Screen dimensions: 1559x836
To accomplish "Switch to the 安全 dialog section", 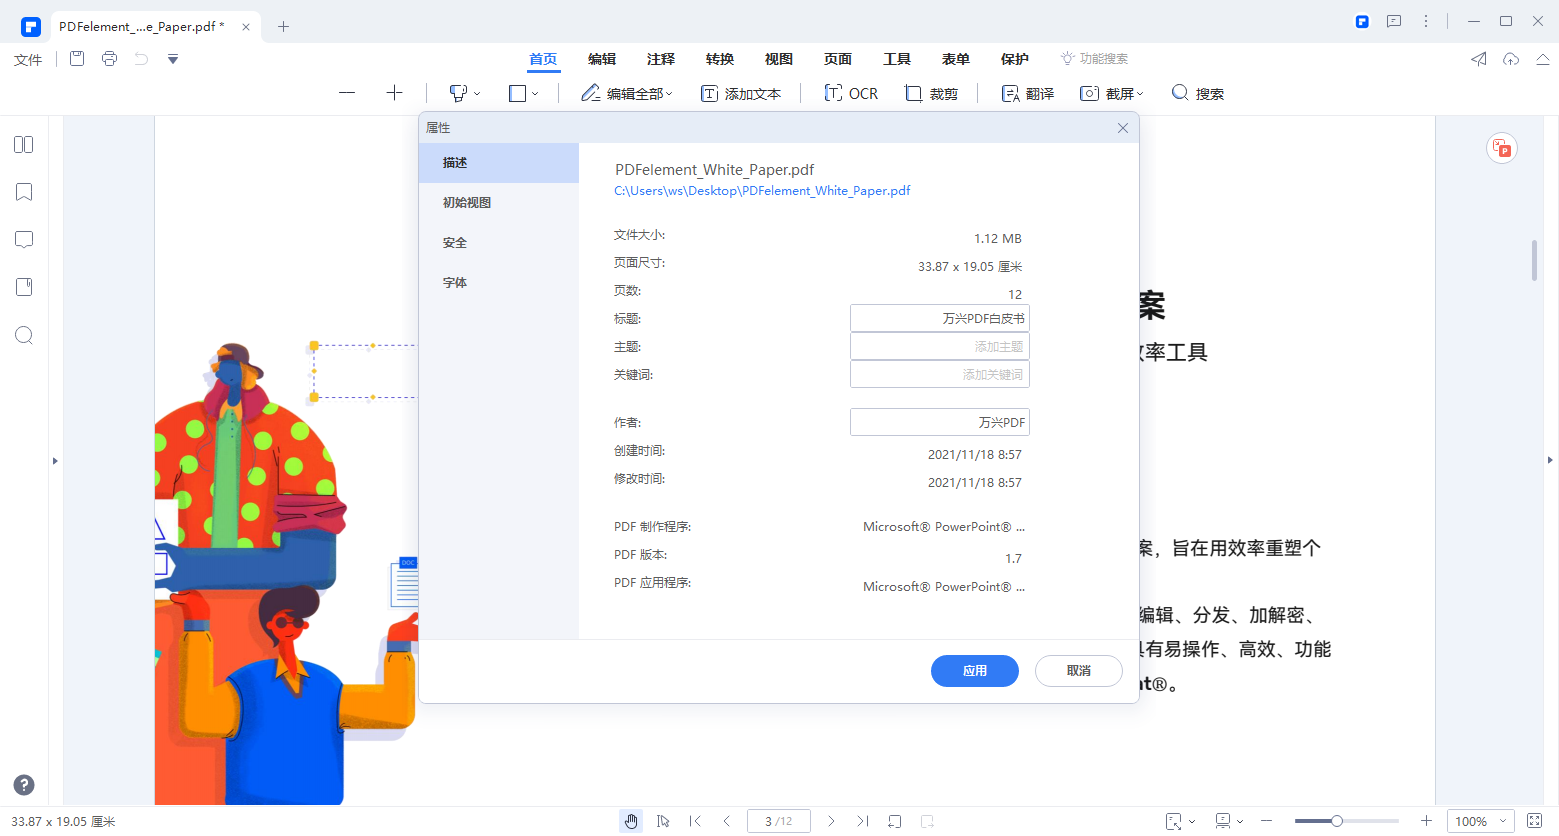I will pyautogui.click(x=454, y=241).
